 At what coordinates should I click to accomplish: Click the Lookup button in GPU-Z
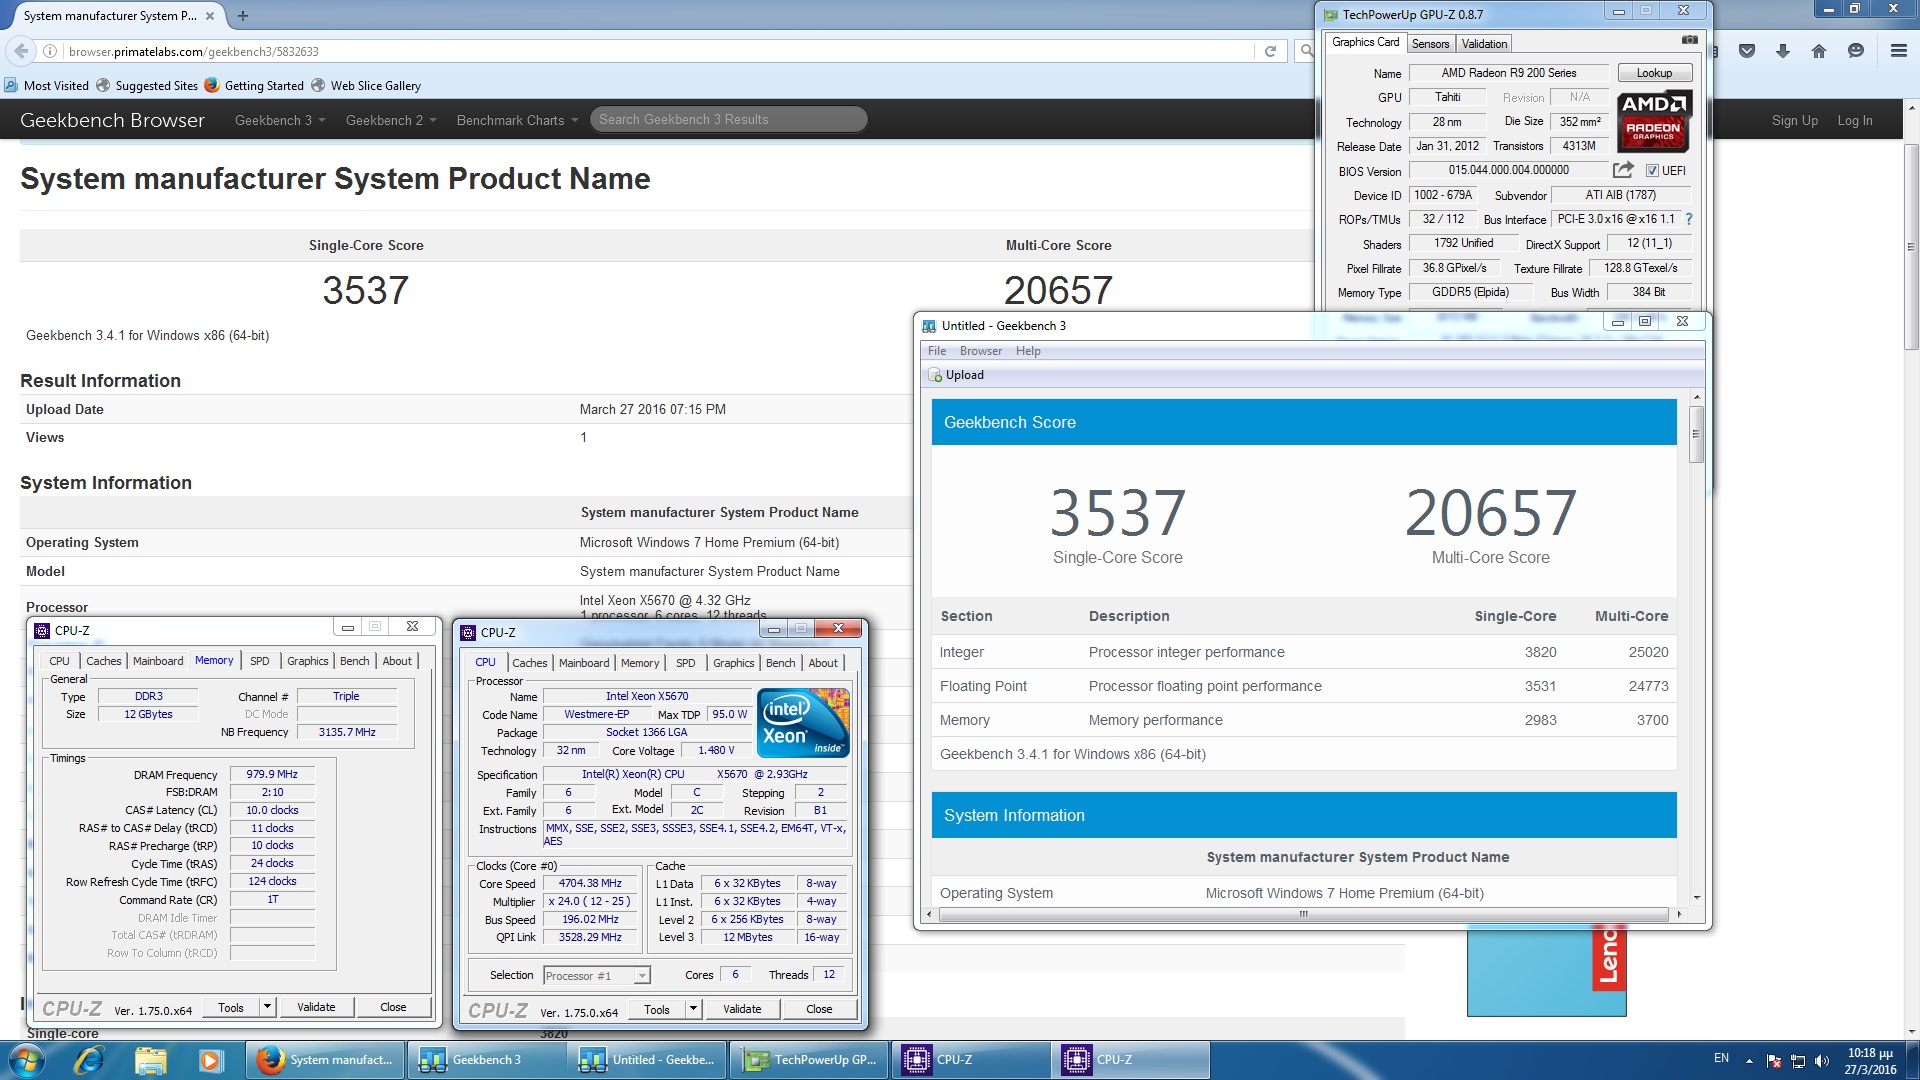(1654, 73)
